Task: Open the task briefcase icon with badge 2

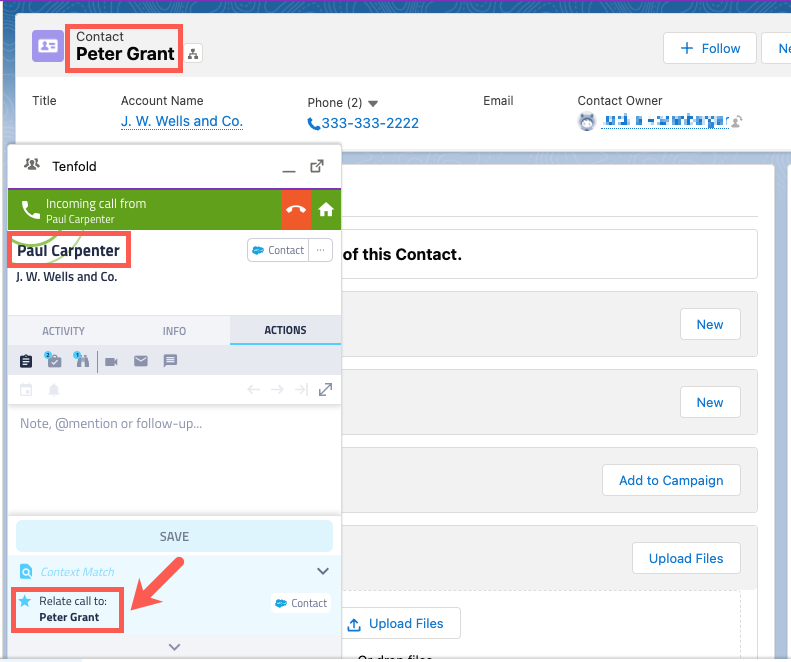Action: coord(53,360)
